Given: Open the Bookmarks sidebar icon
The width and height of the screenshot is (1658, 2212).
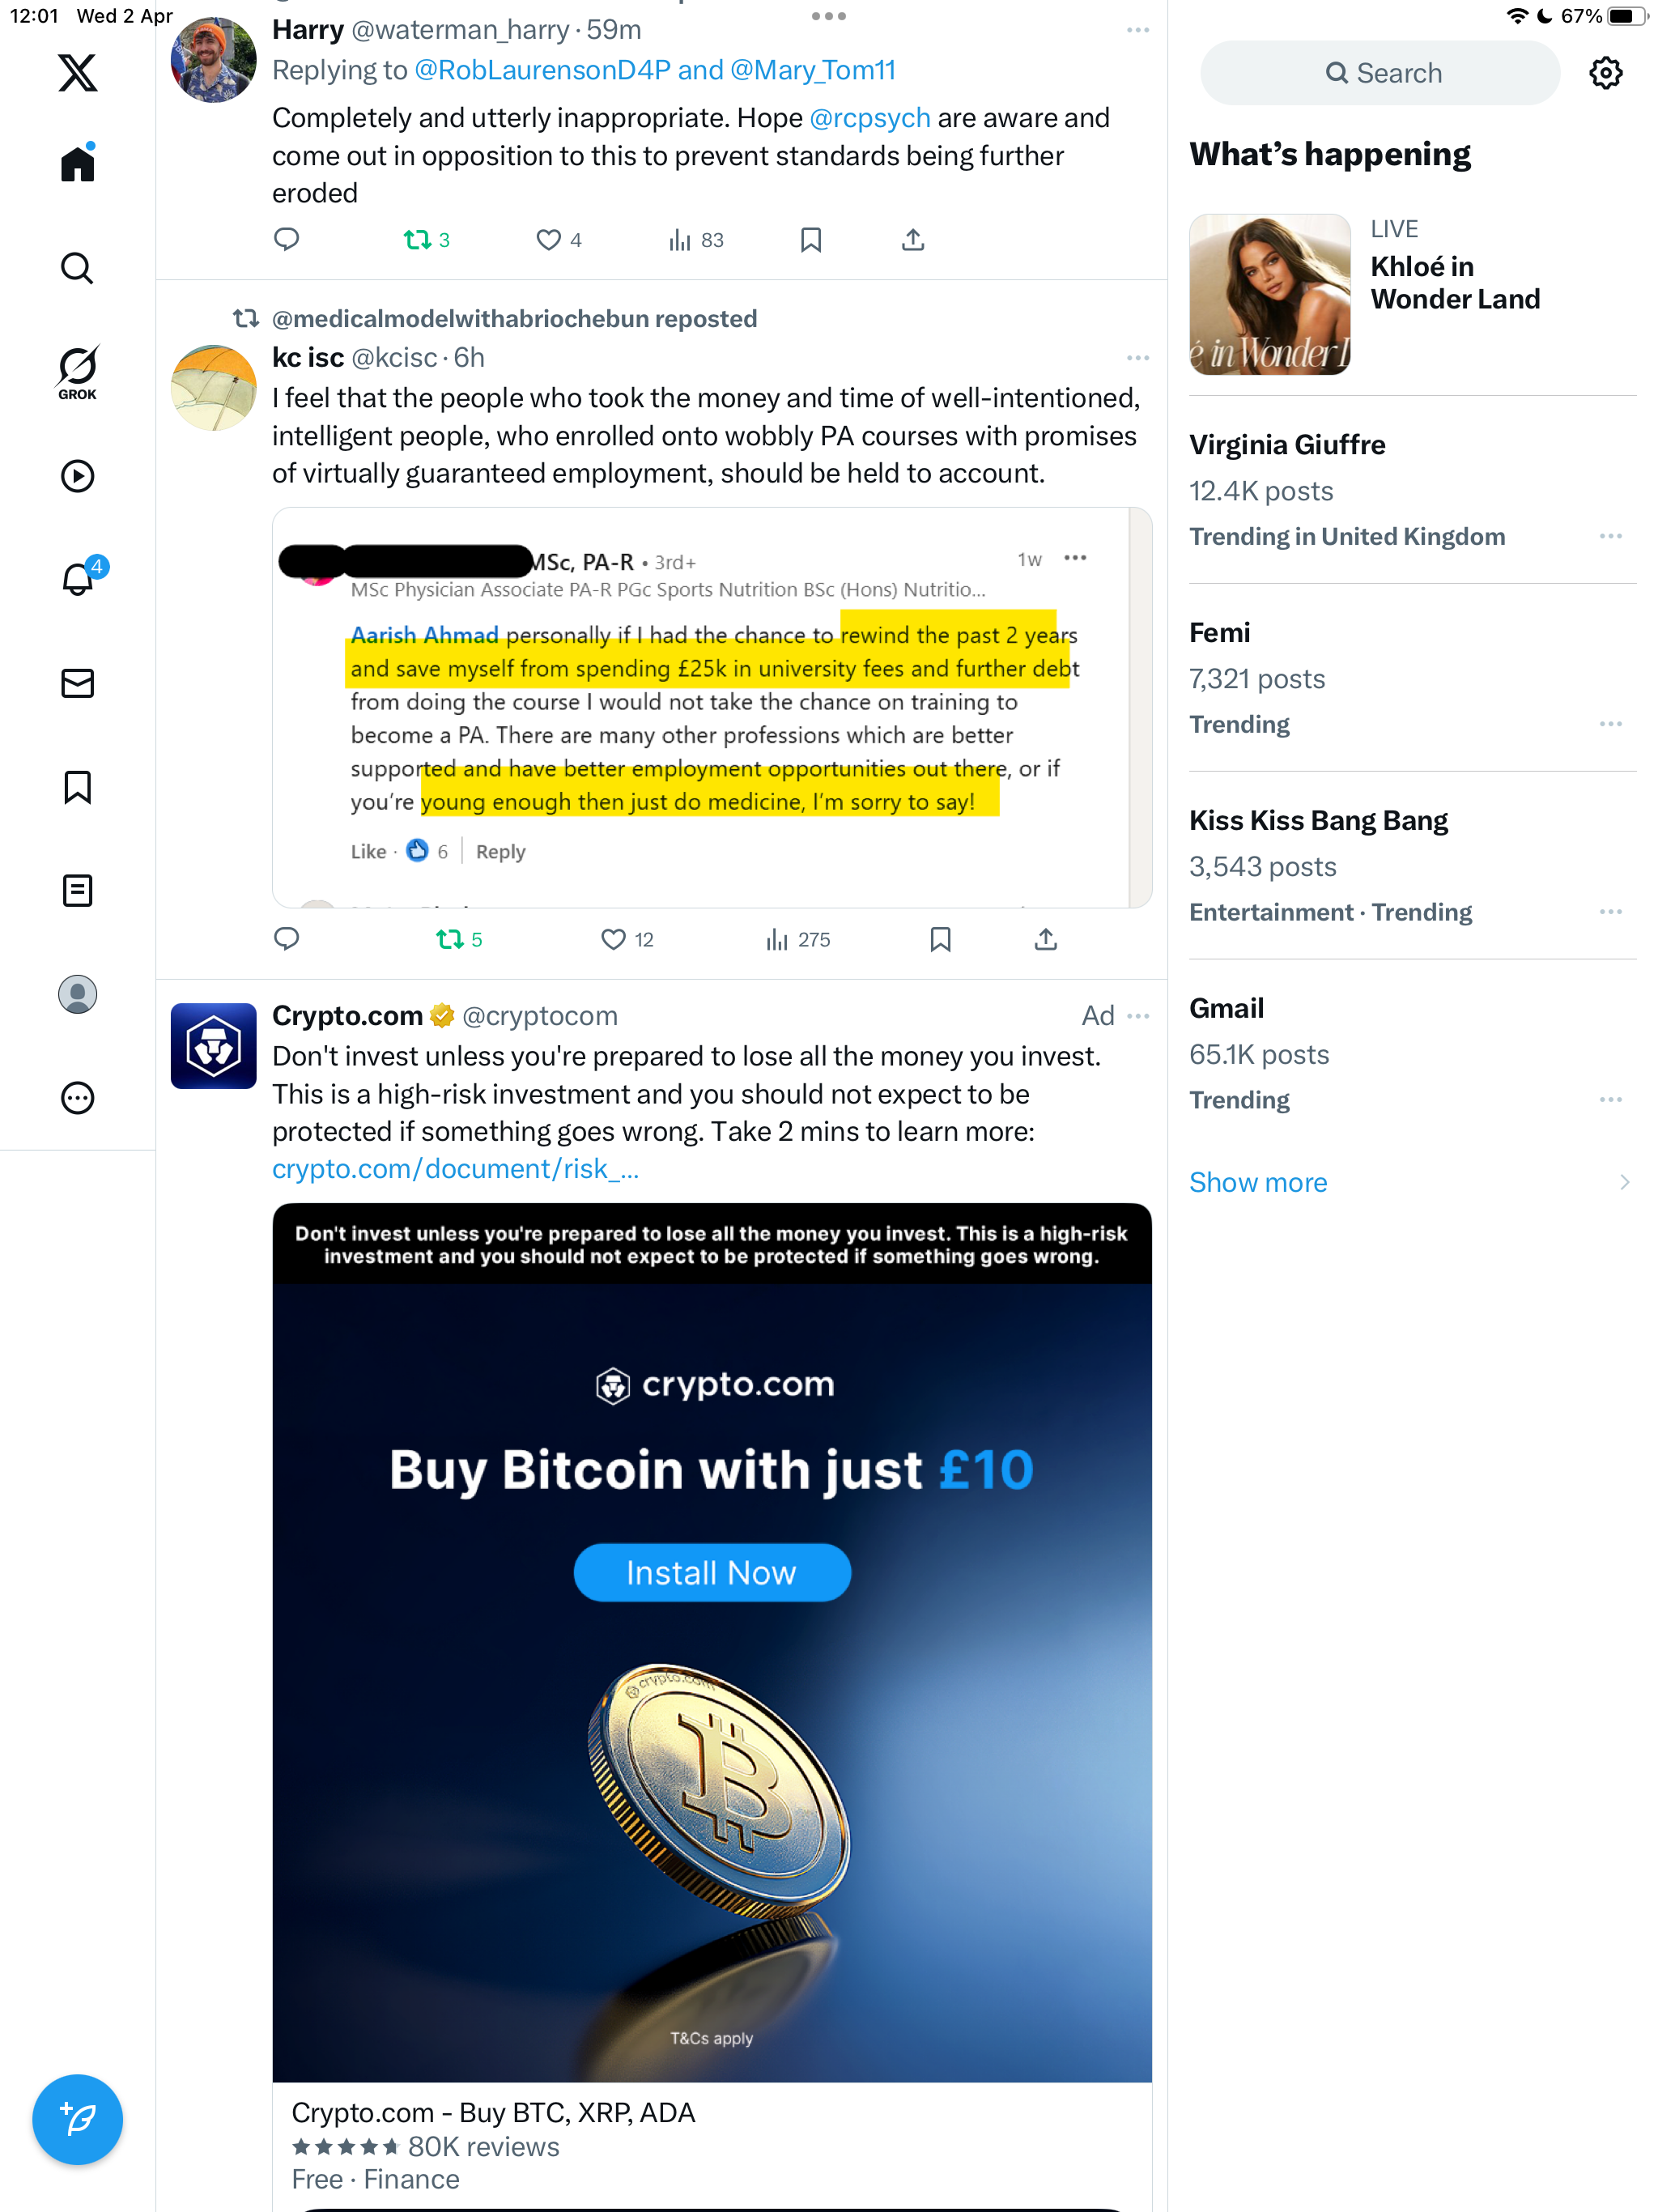Looking at the screenshot, I should (77, 787).
